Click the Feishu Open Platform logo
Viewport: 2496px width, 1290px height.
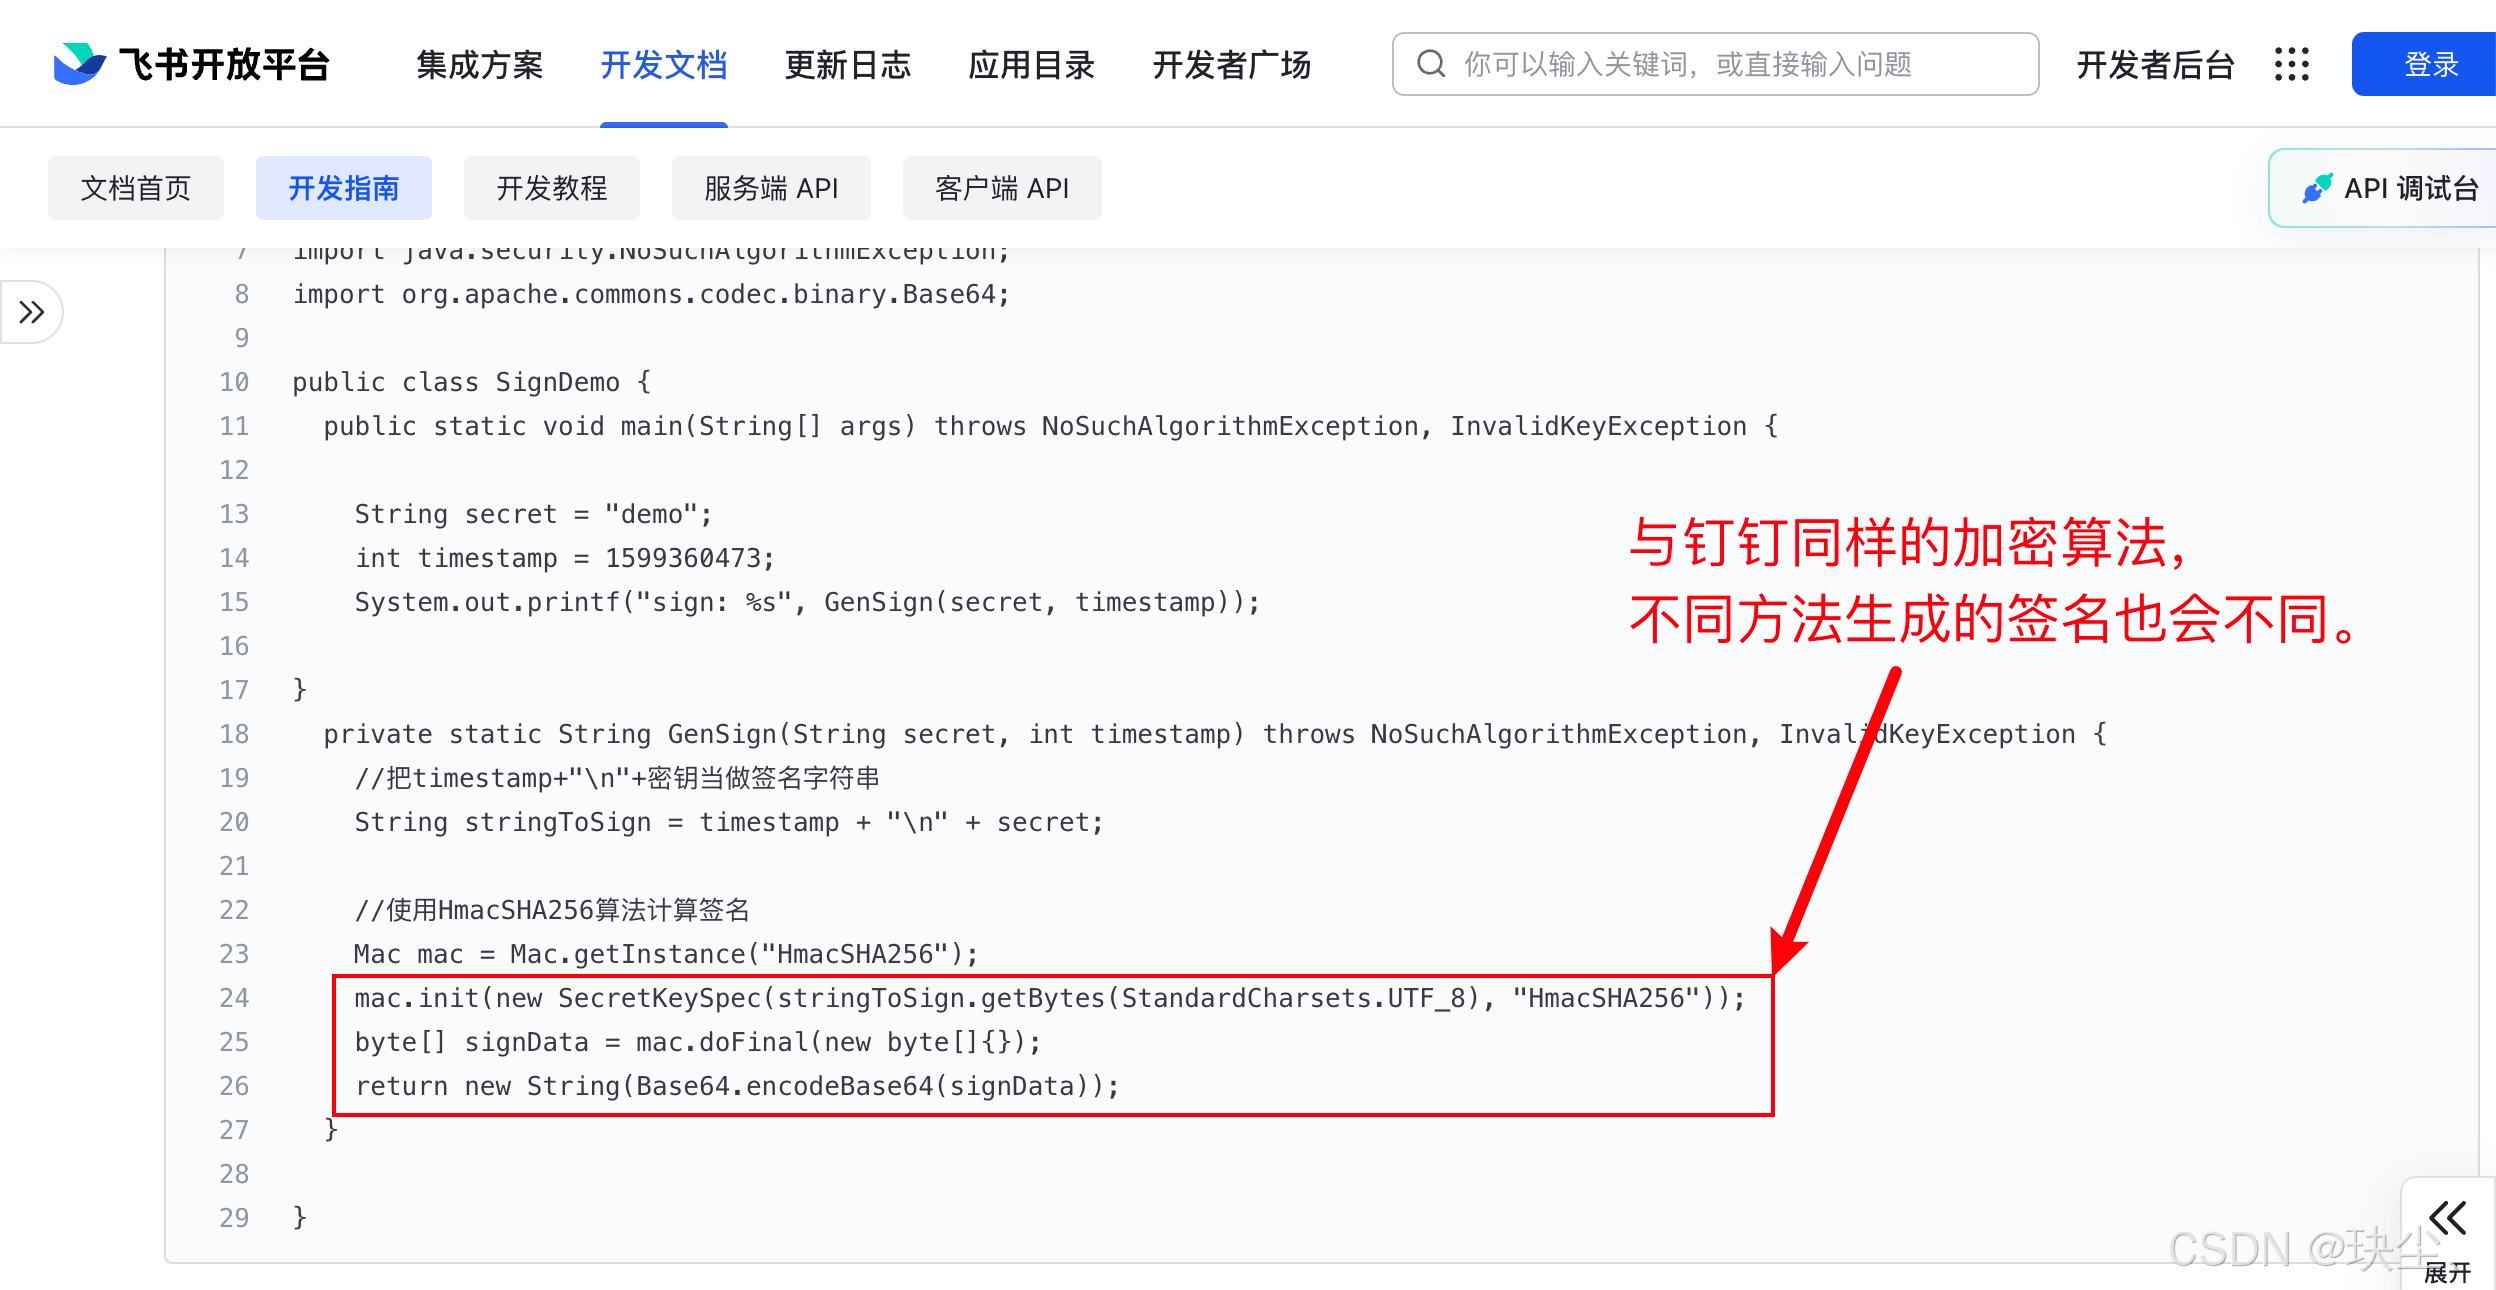point(191,64)
